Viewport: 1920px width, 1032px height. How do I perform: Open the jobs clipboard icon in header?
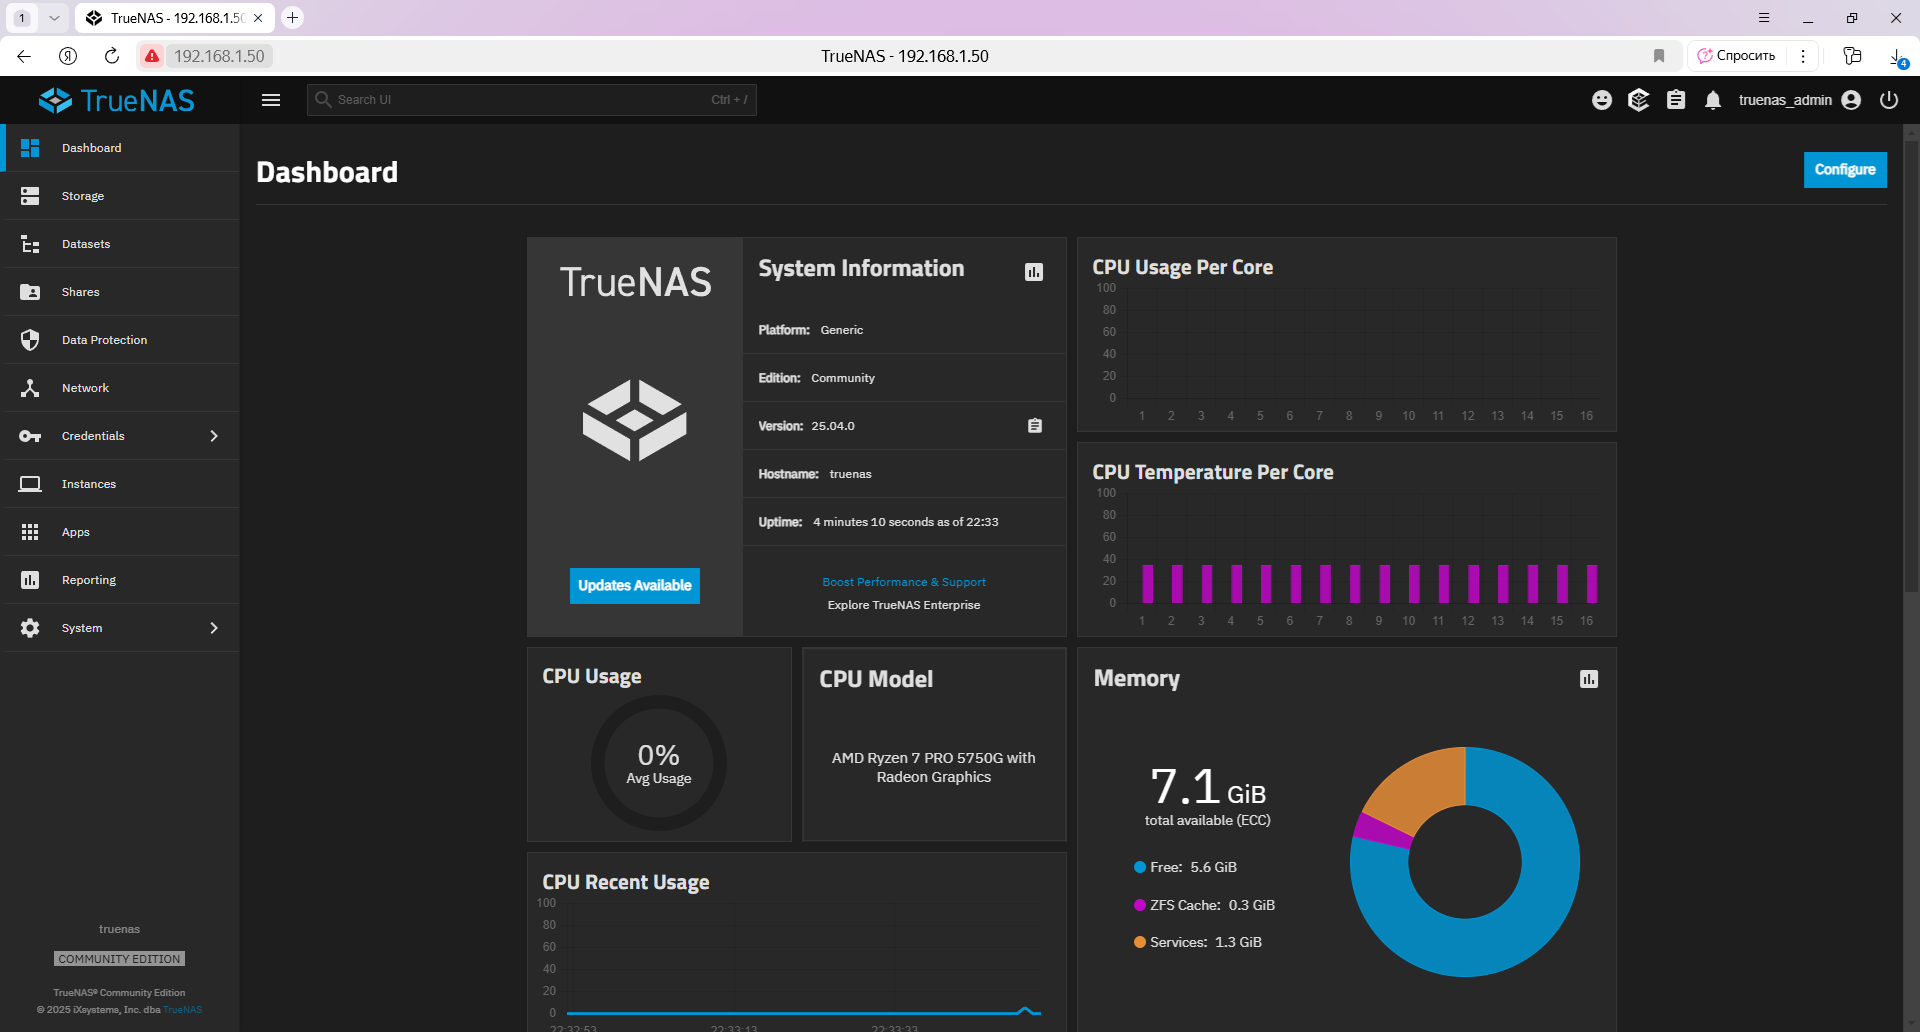(x=1676, y=100)
